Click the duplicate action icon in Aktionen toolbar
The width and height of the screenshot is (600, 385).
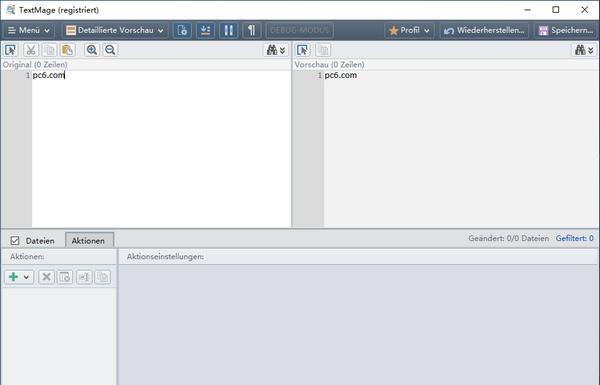coord(103,277)
